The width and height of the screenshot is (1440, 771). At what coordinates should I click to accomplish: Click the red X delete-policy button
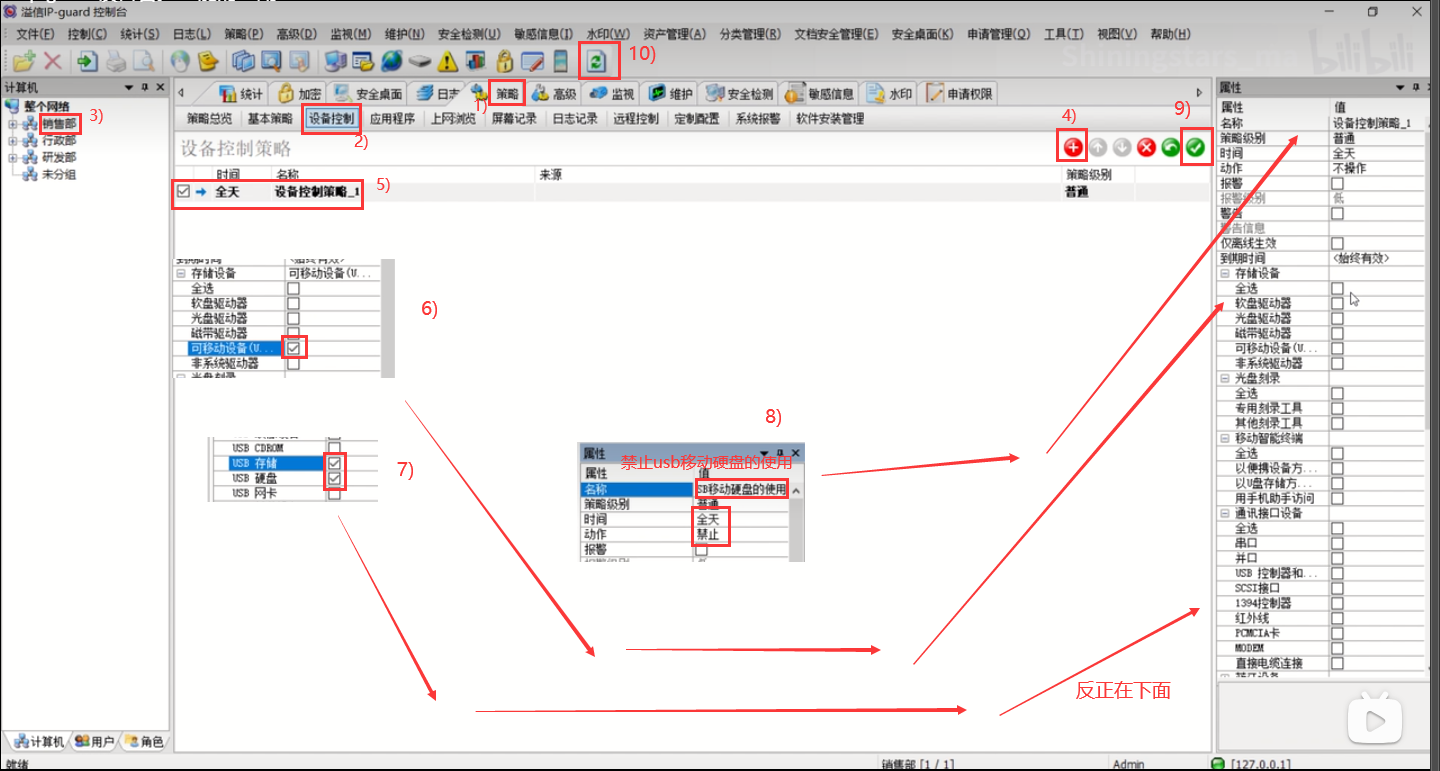(x=1146, y=147)
